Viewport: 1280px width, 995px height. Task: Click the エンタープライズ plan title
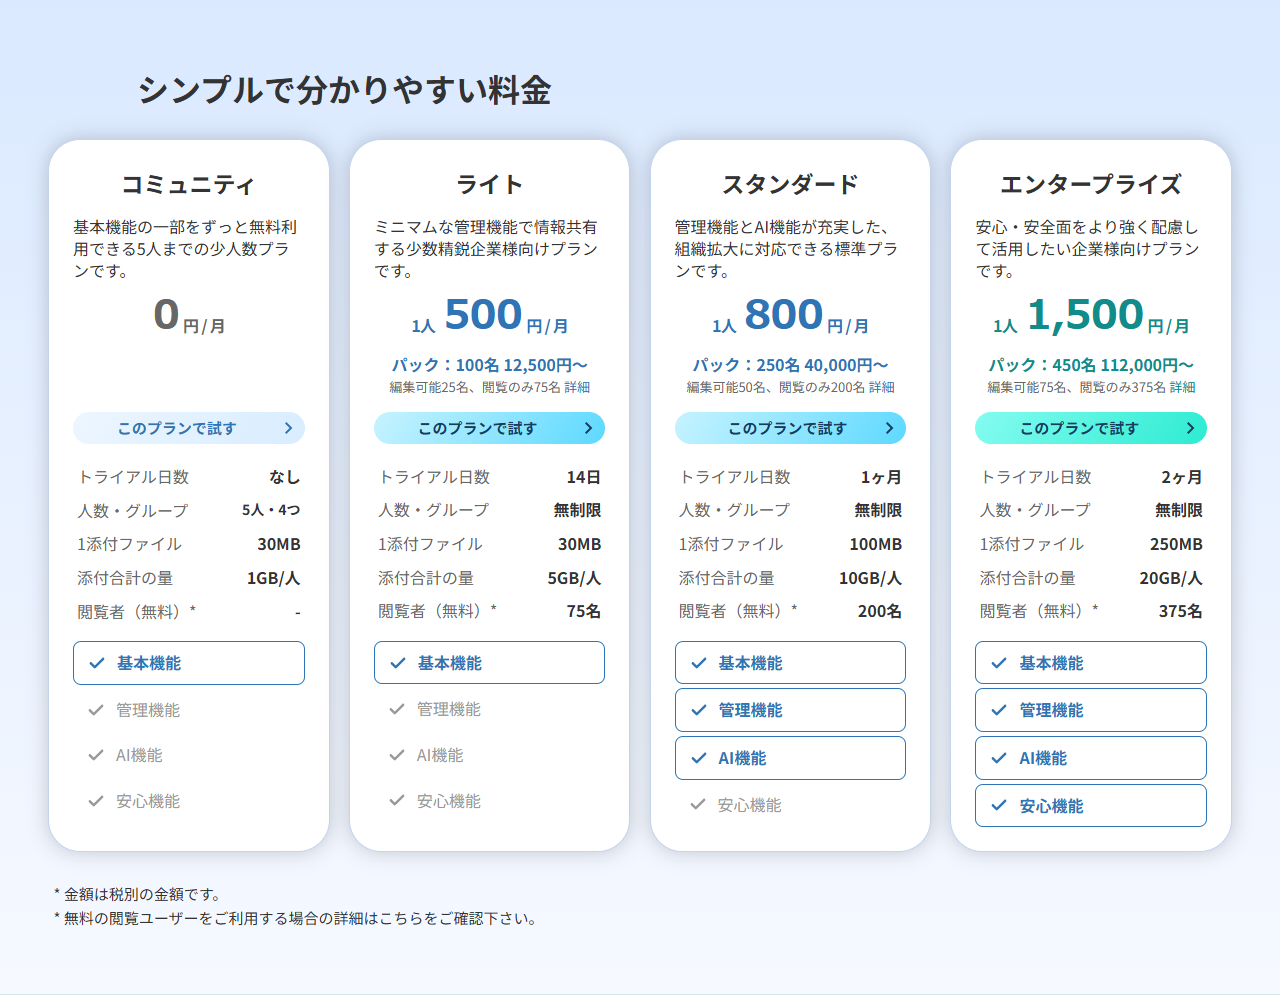1091,185
